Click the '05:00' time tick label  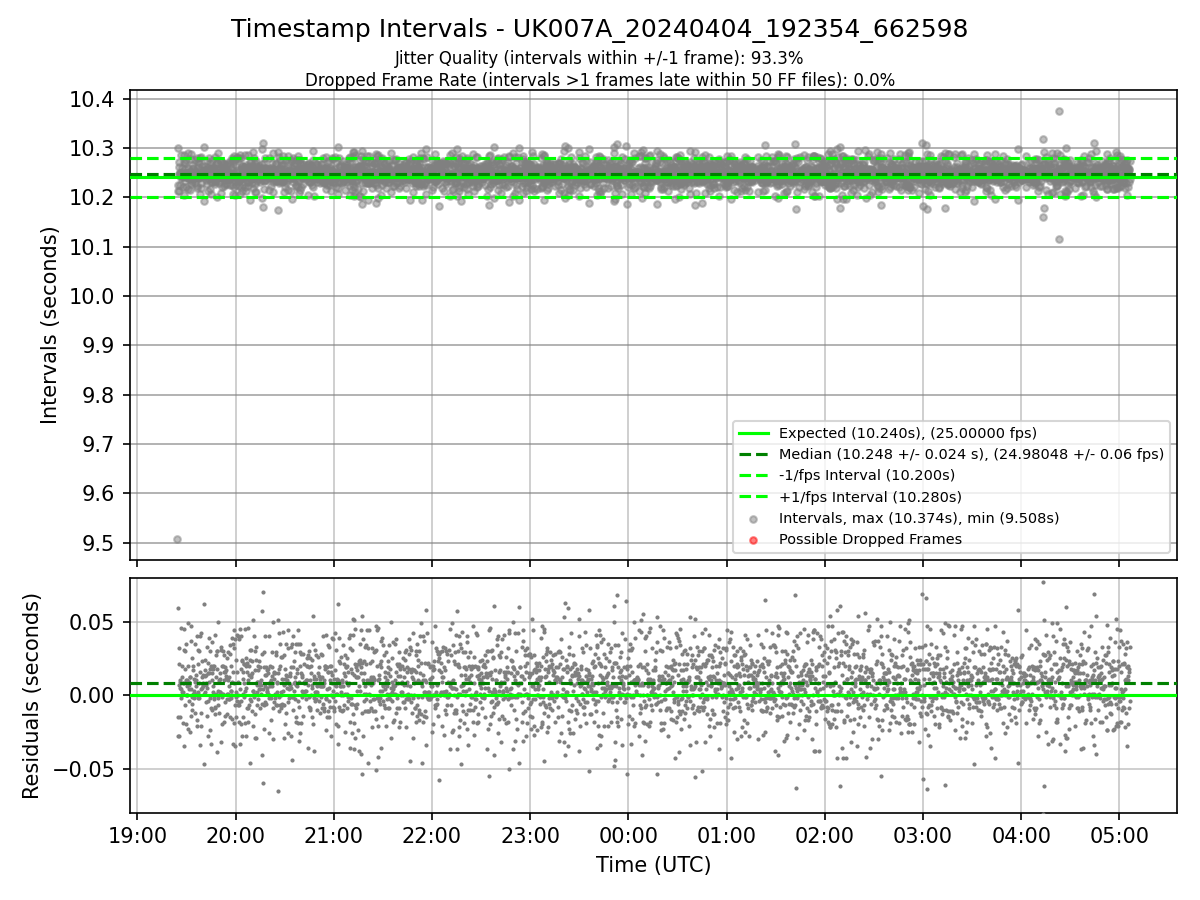pos(1118,834)
